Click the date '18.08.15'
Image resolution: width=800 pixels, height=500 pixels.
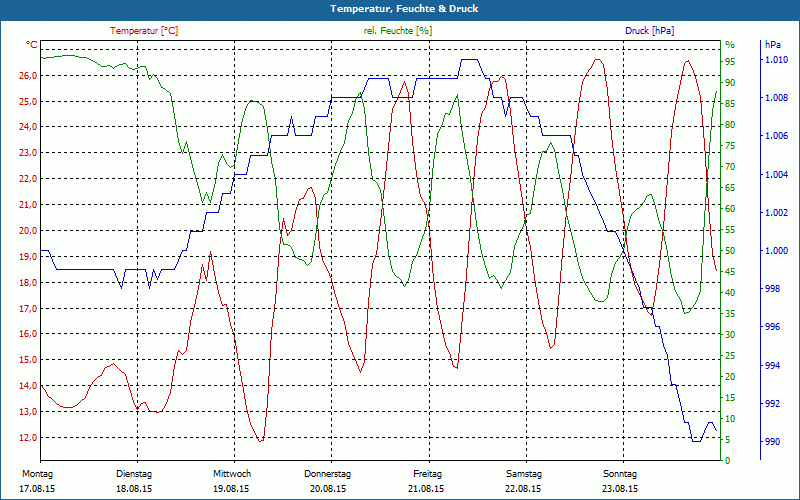(x=134, y=489)
